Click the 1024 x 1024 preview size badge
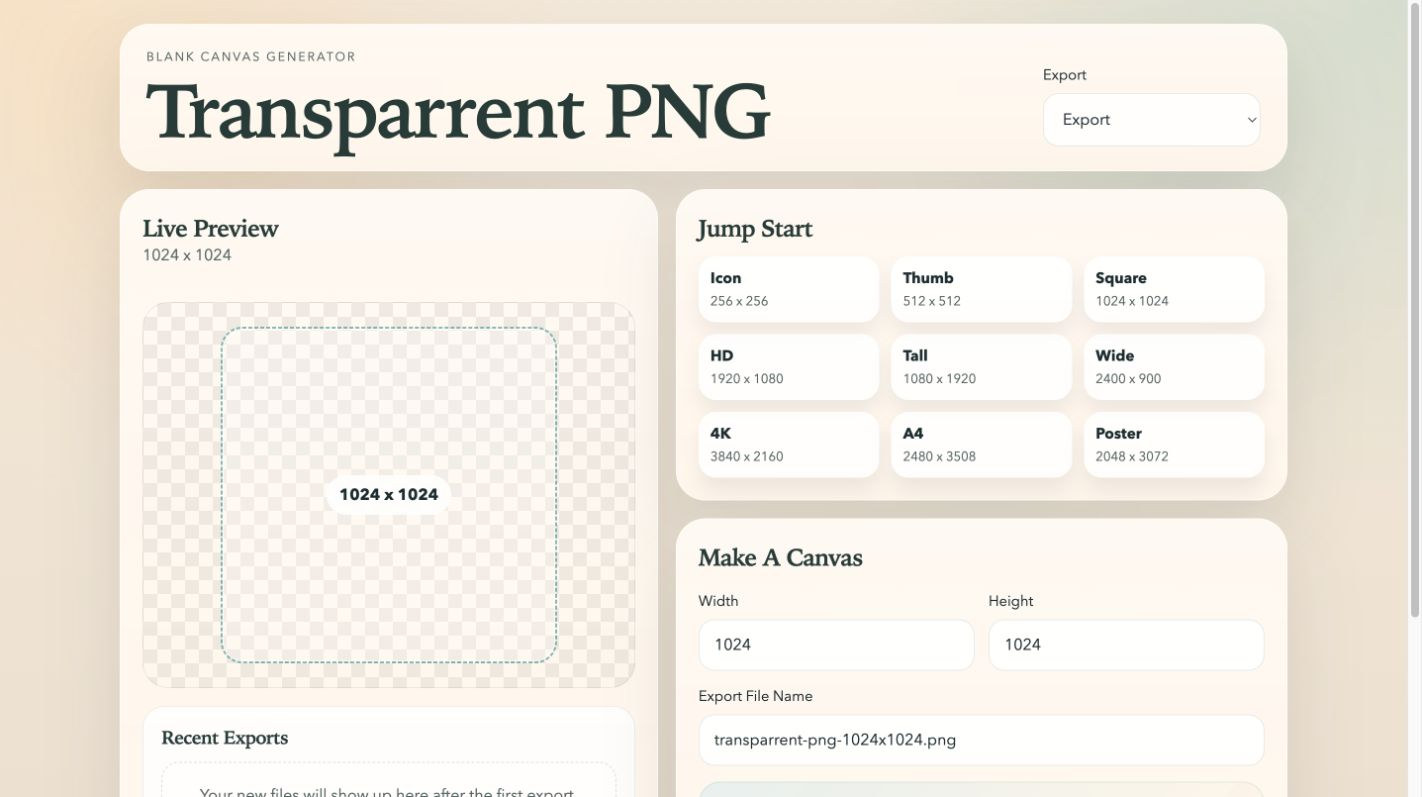1422x797 pixels. (x=389, y=494)
